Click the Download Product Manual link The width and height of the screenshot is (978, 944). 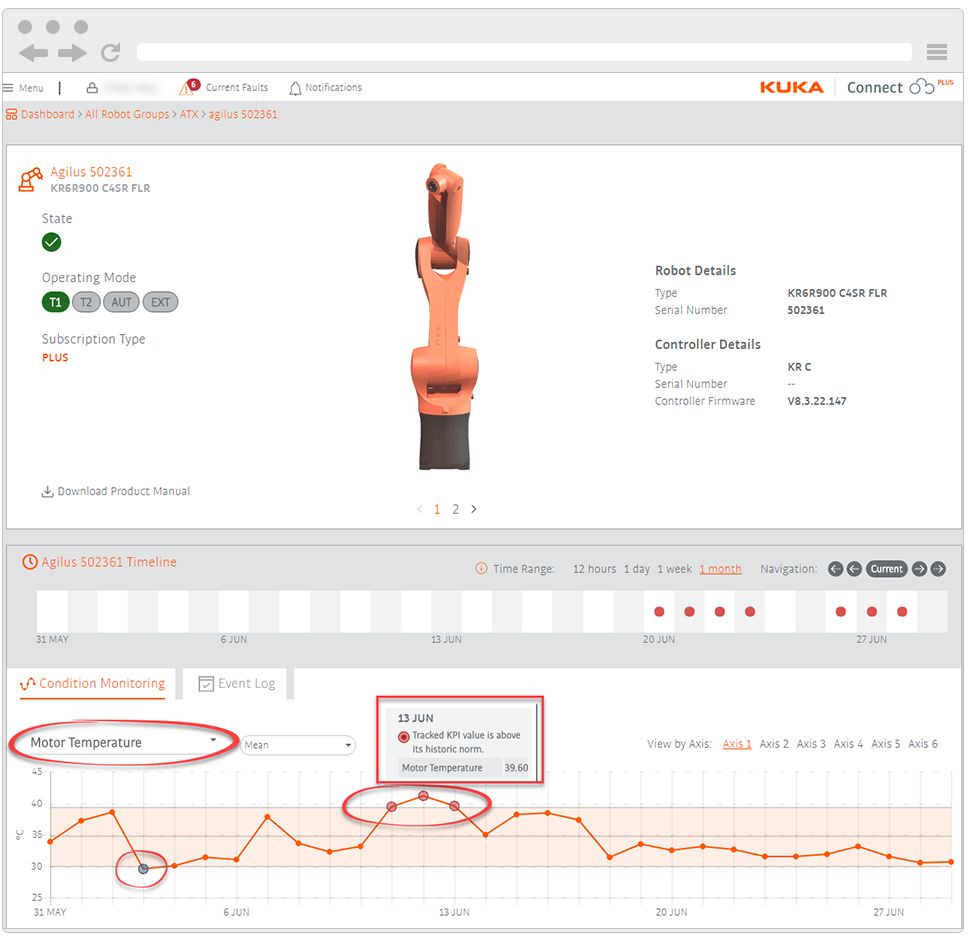tap(115, 492)
